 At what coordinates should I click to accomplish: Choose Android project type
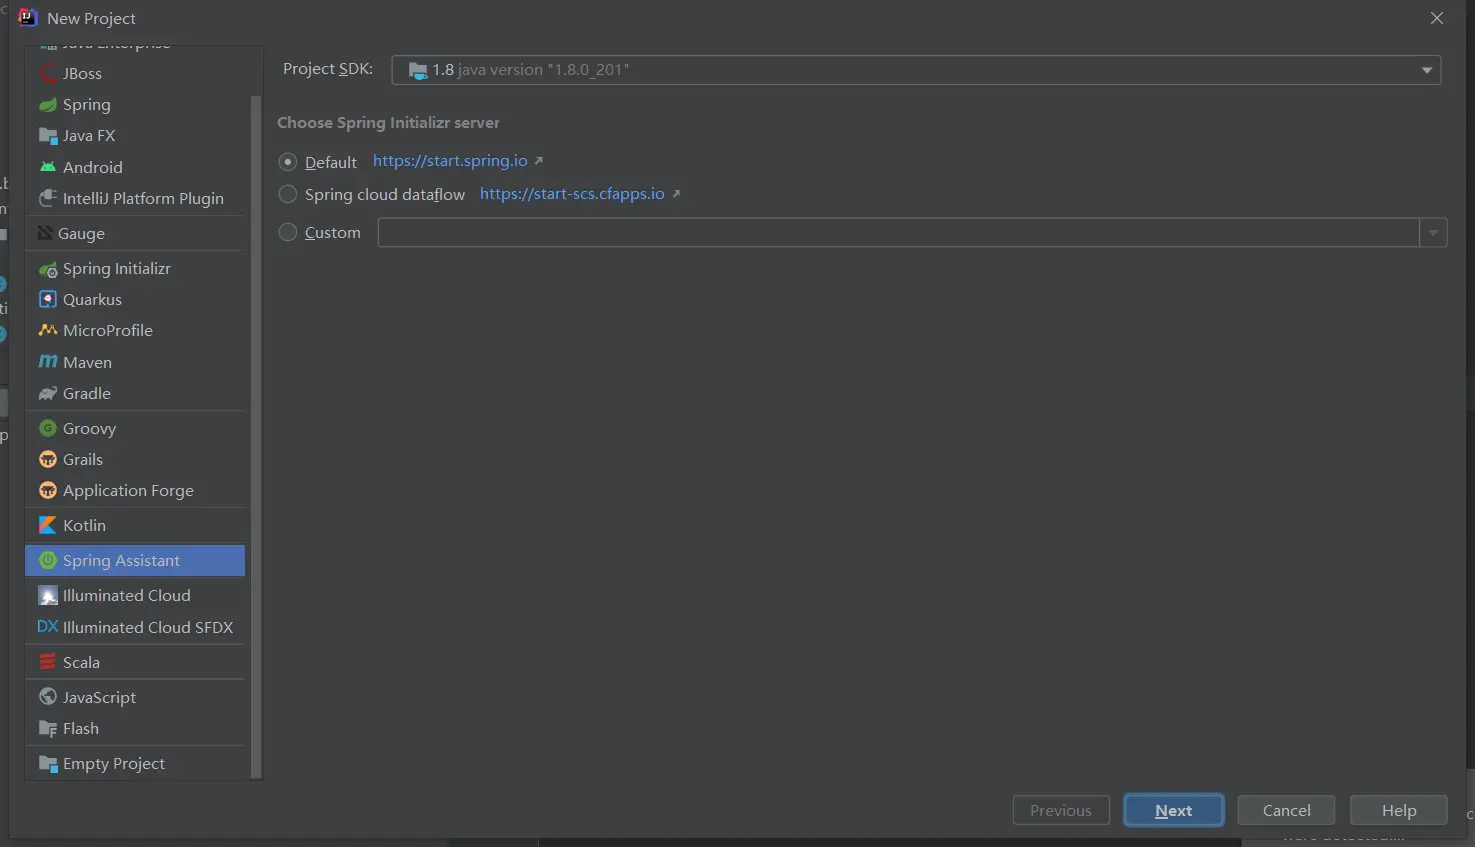(x=135, y=167)
